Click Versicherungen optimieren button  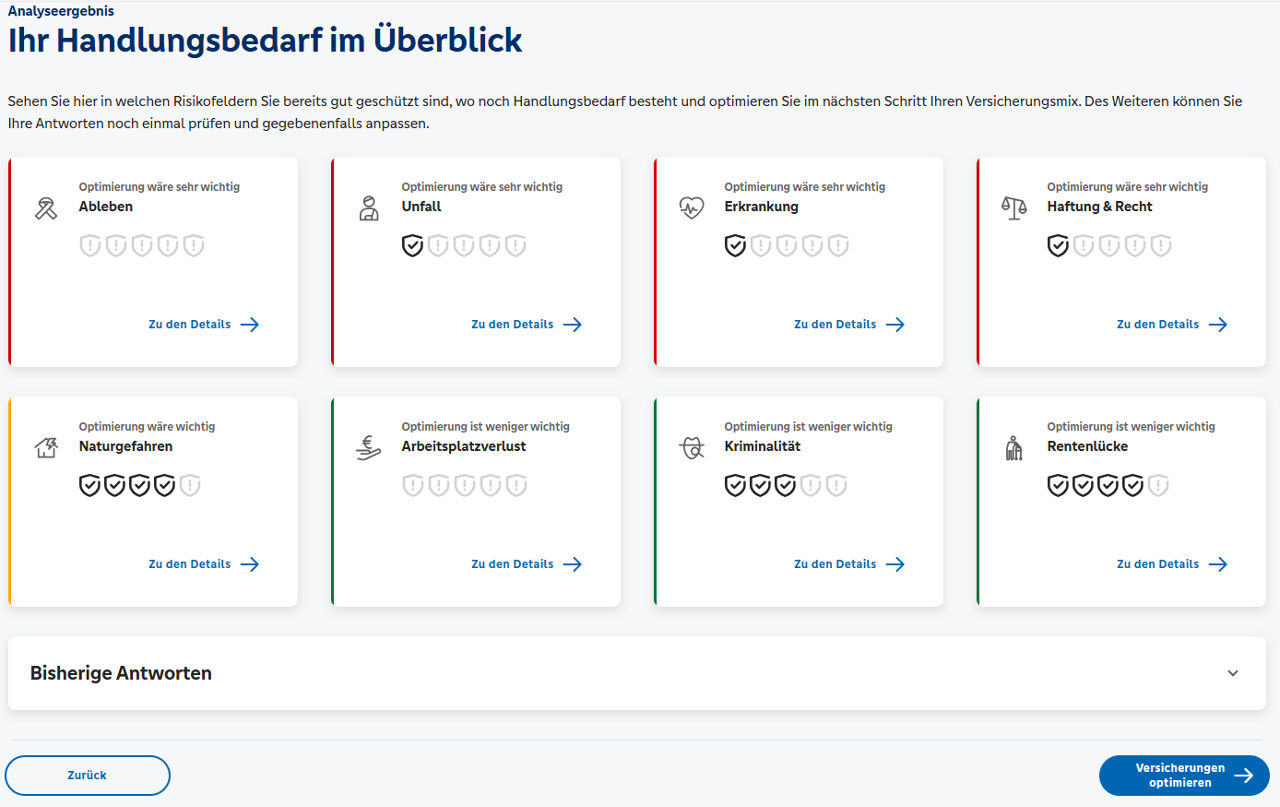[x=1184, y=775]
